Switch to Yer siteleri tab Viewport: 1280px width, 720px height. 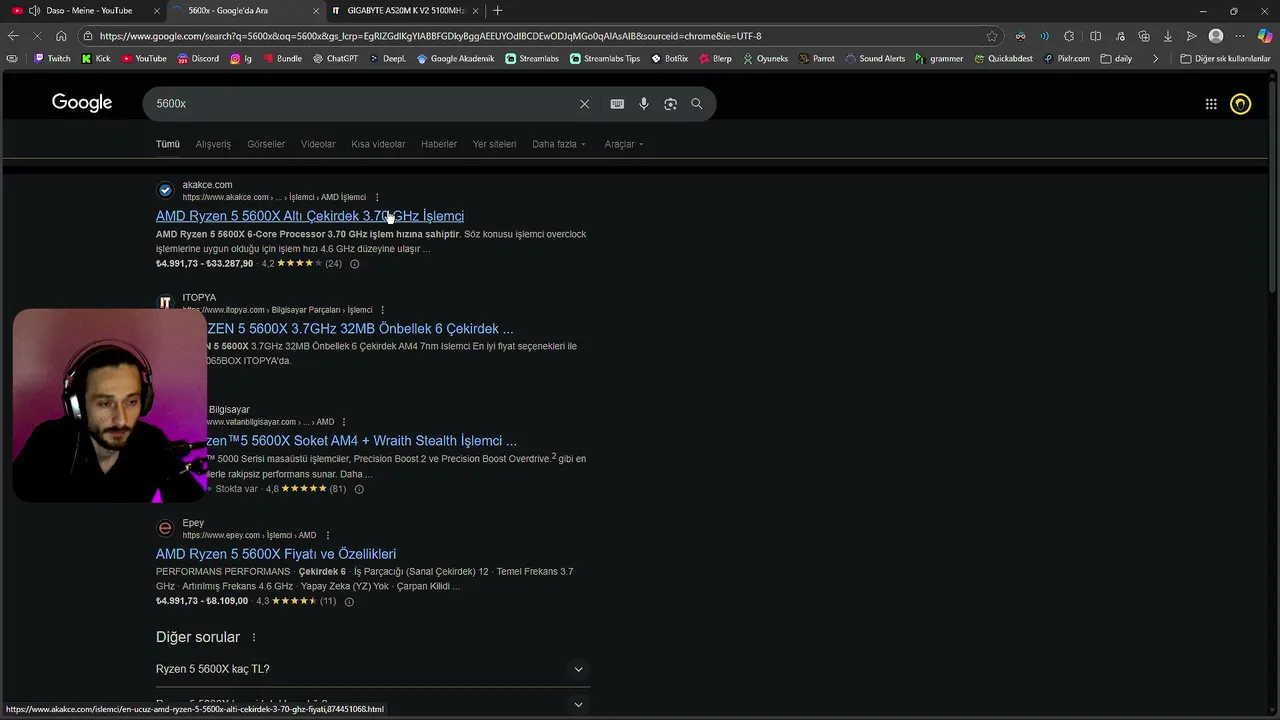494,144
